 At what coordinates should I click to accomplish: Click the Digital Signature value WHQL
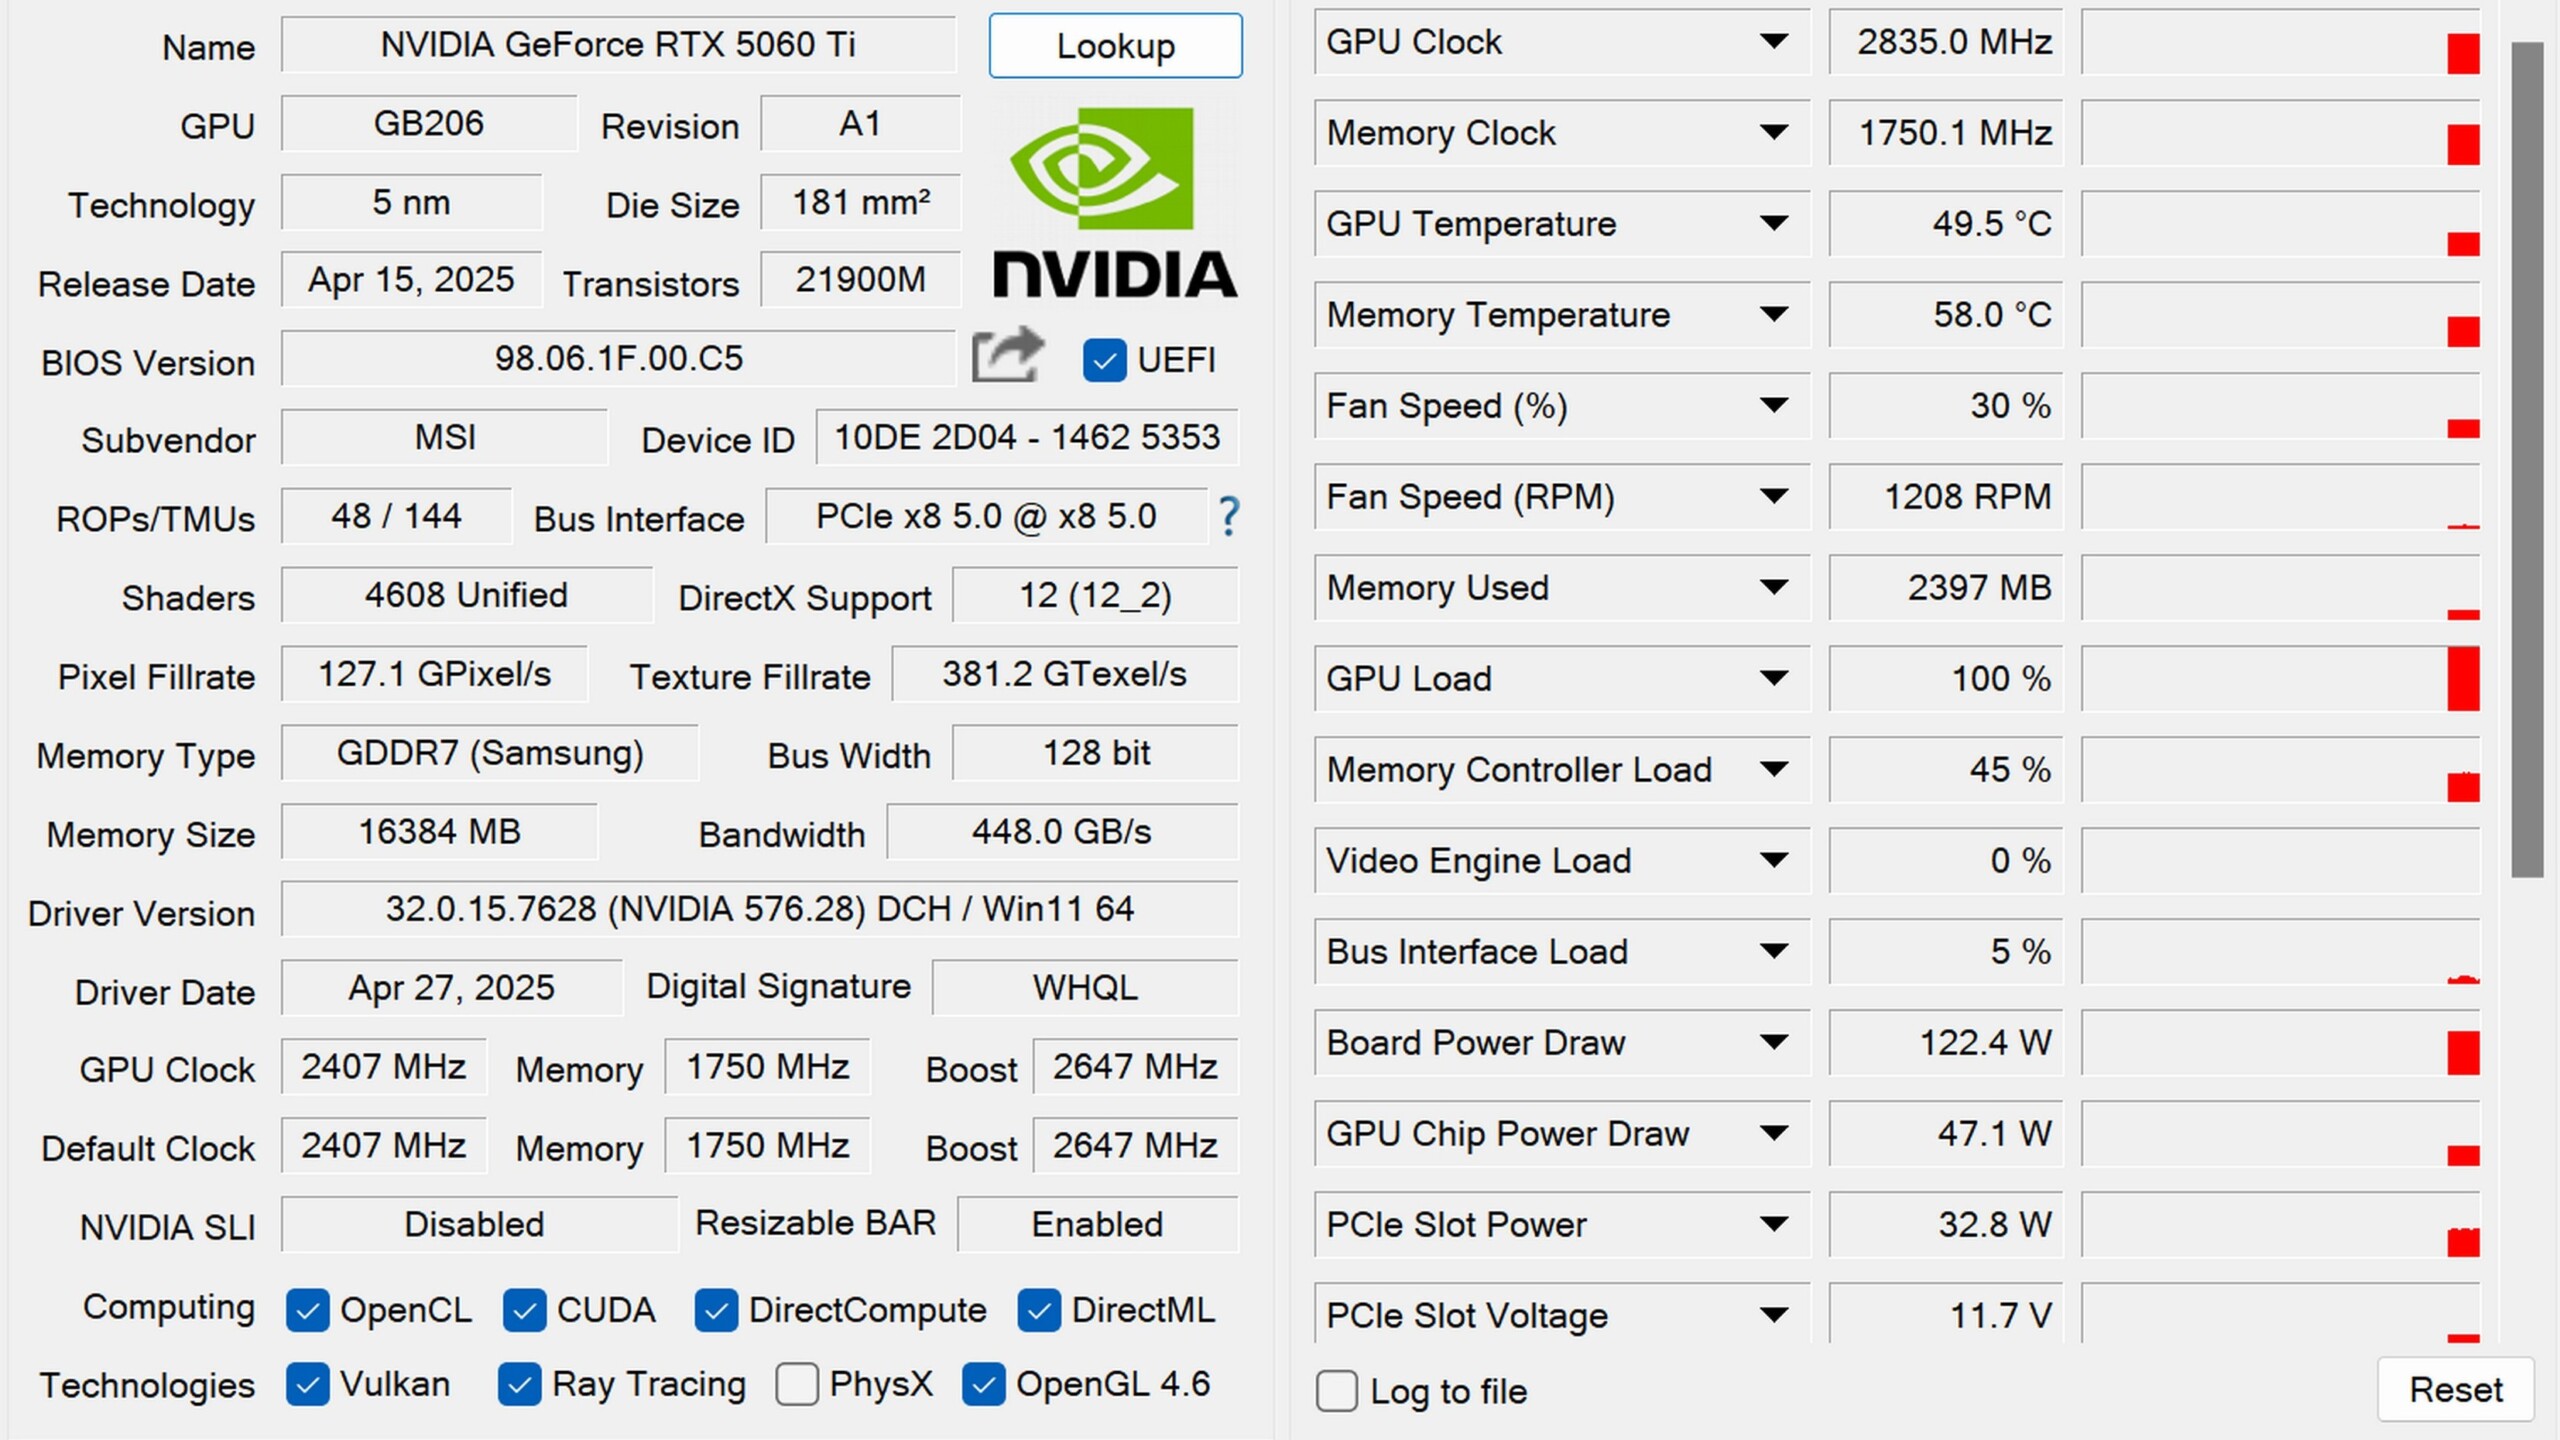coord(1085,989)
